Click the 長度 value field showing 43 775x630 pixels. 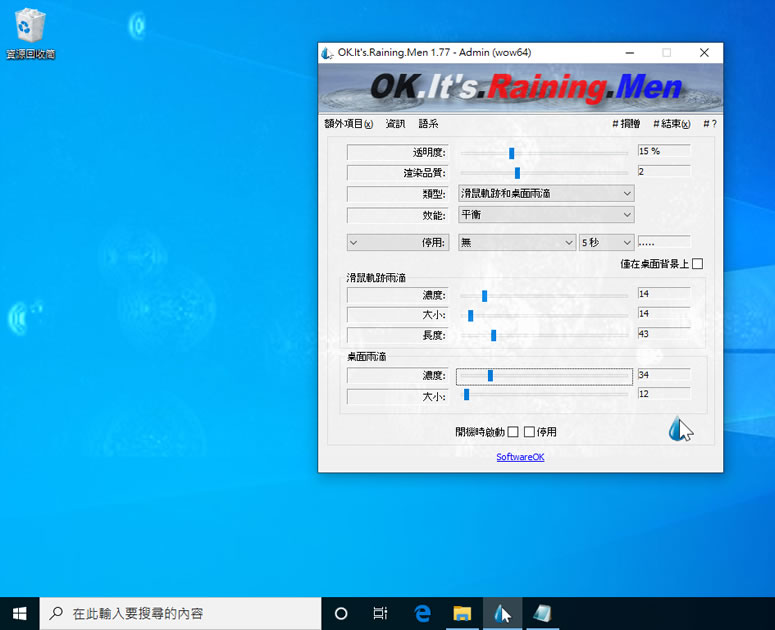(x=664, y=334)
